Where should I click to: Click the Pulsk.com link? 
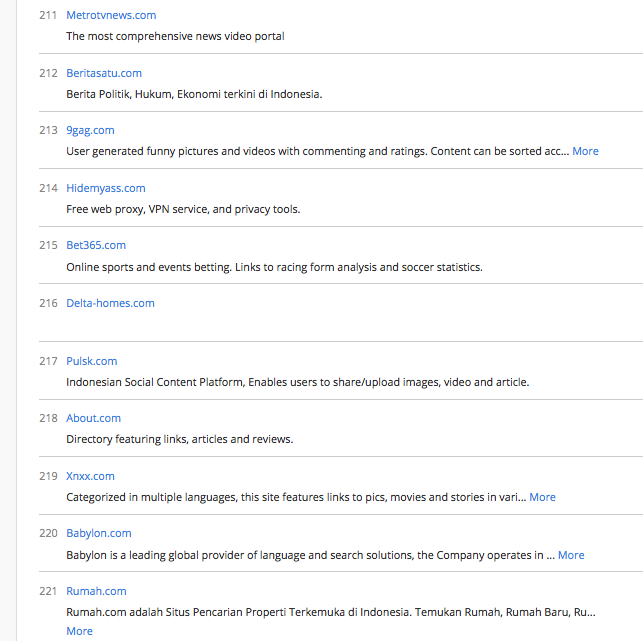point(92,361)
